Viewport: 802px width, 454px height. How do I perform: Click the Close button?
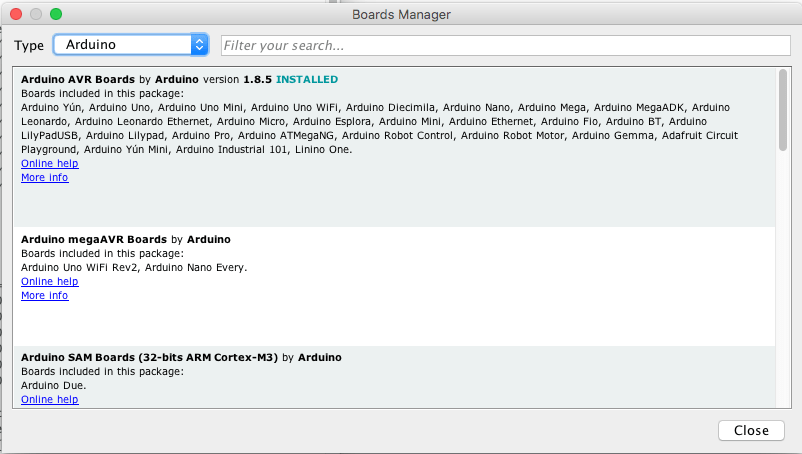point(751,430)
